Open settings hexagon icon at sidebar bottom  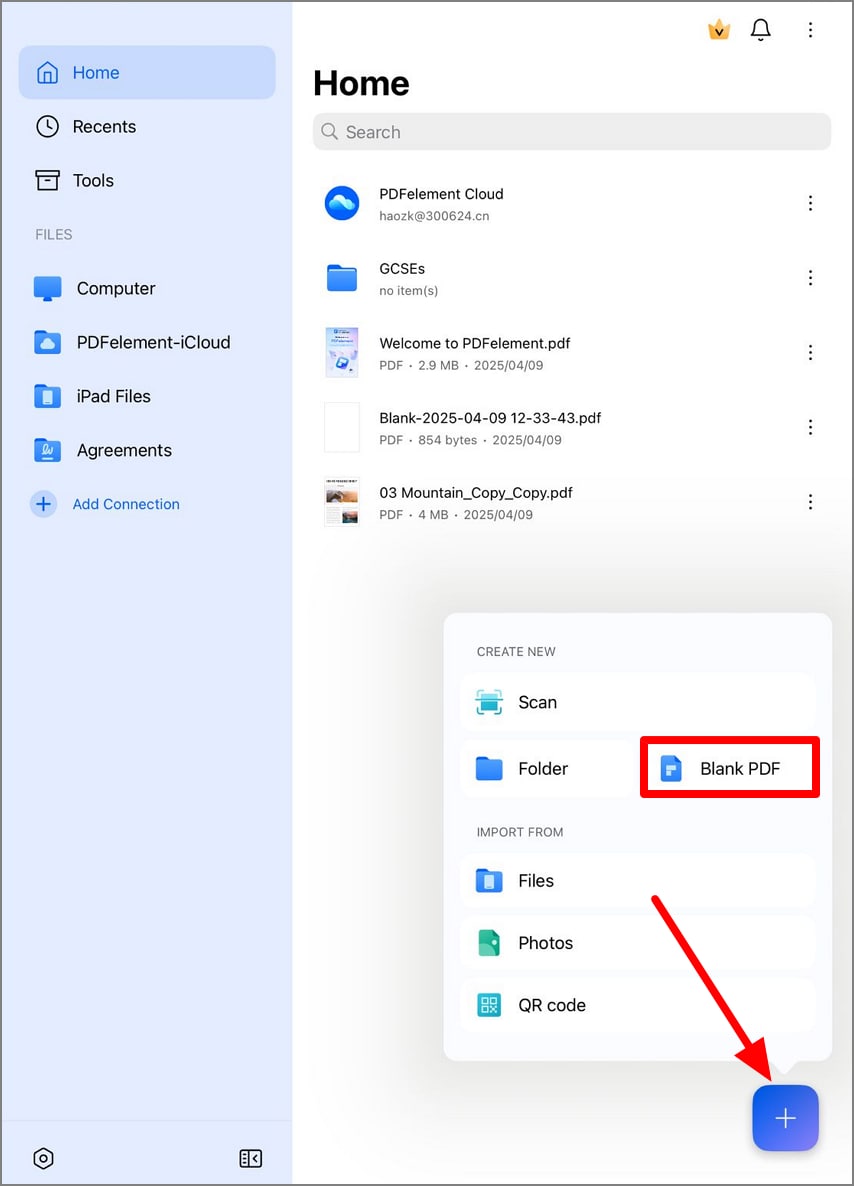pyautogui.click(x=44, y=1158)
